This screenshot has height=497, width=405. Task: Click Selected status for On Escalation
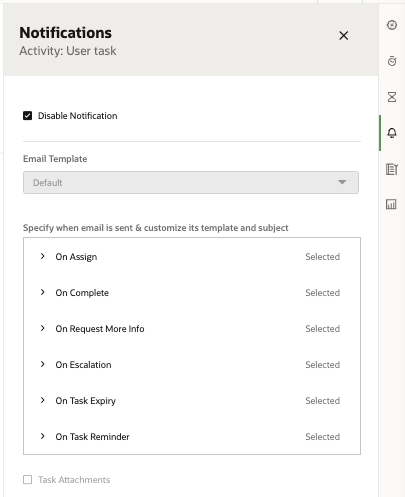[323, 365]
